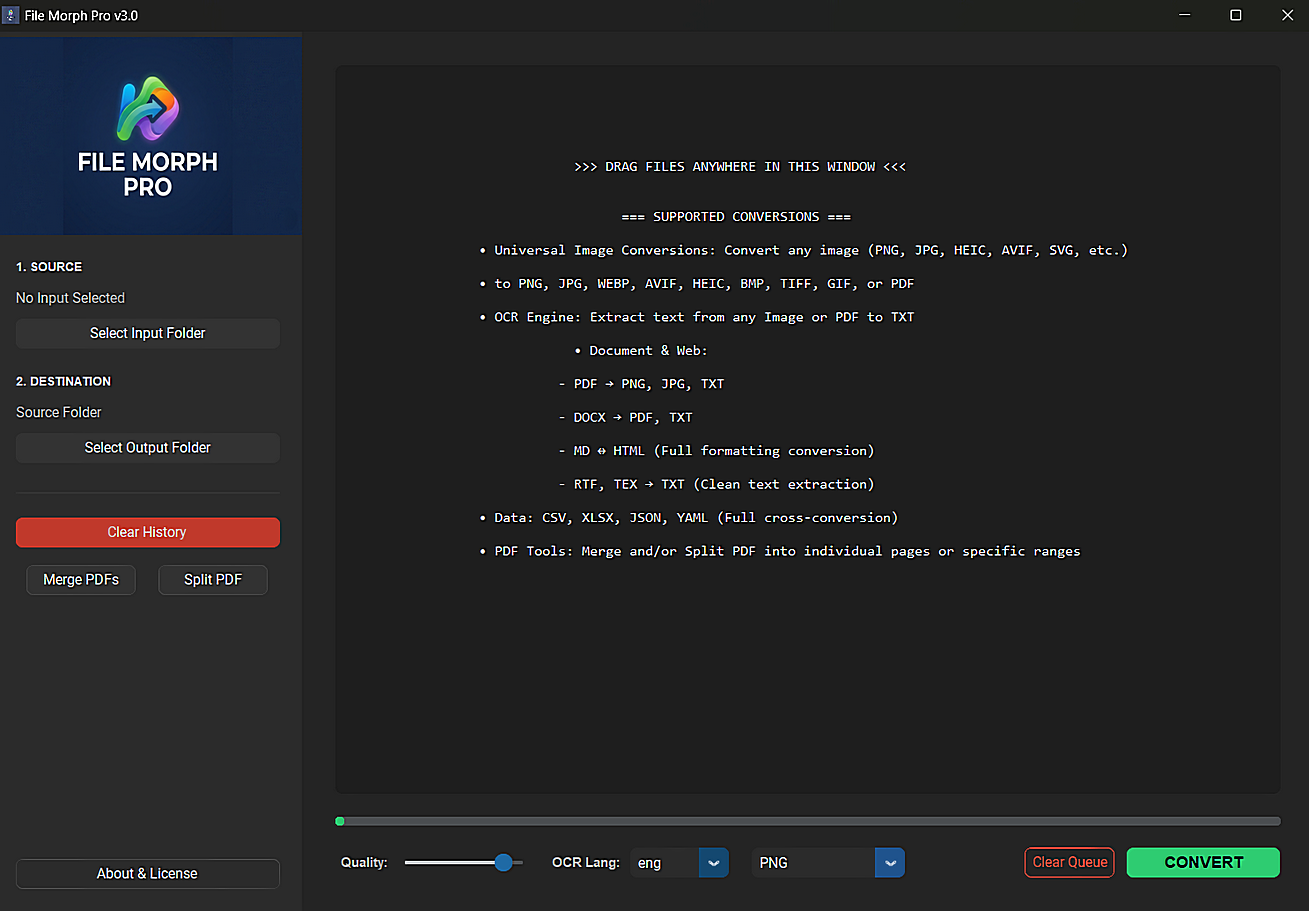Click the 'Data: CSV, XLSX, JSON, YAML' line
The width and height of the screenshot is (1309, 911).
(x=689, y=518)
